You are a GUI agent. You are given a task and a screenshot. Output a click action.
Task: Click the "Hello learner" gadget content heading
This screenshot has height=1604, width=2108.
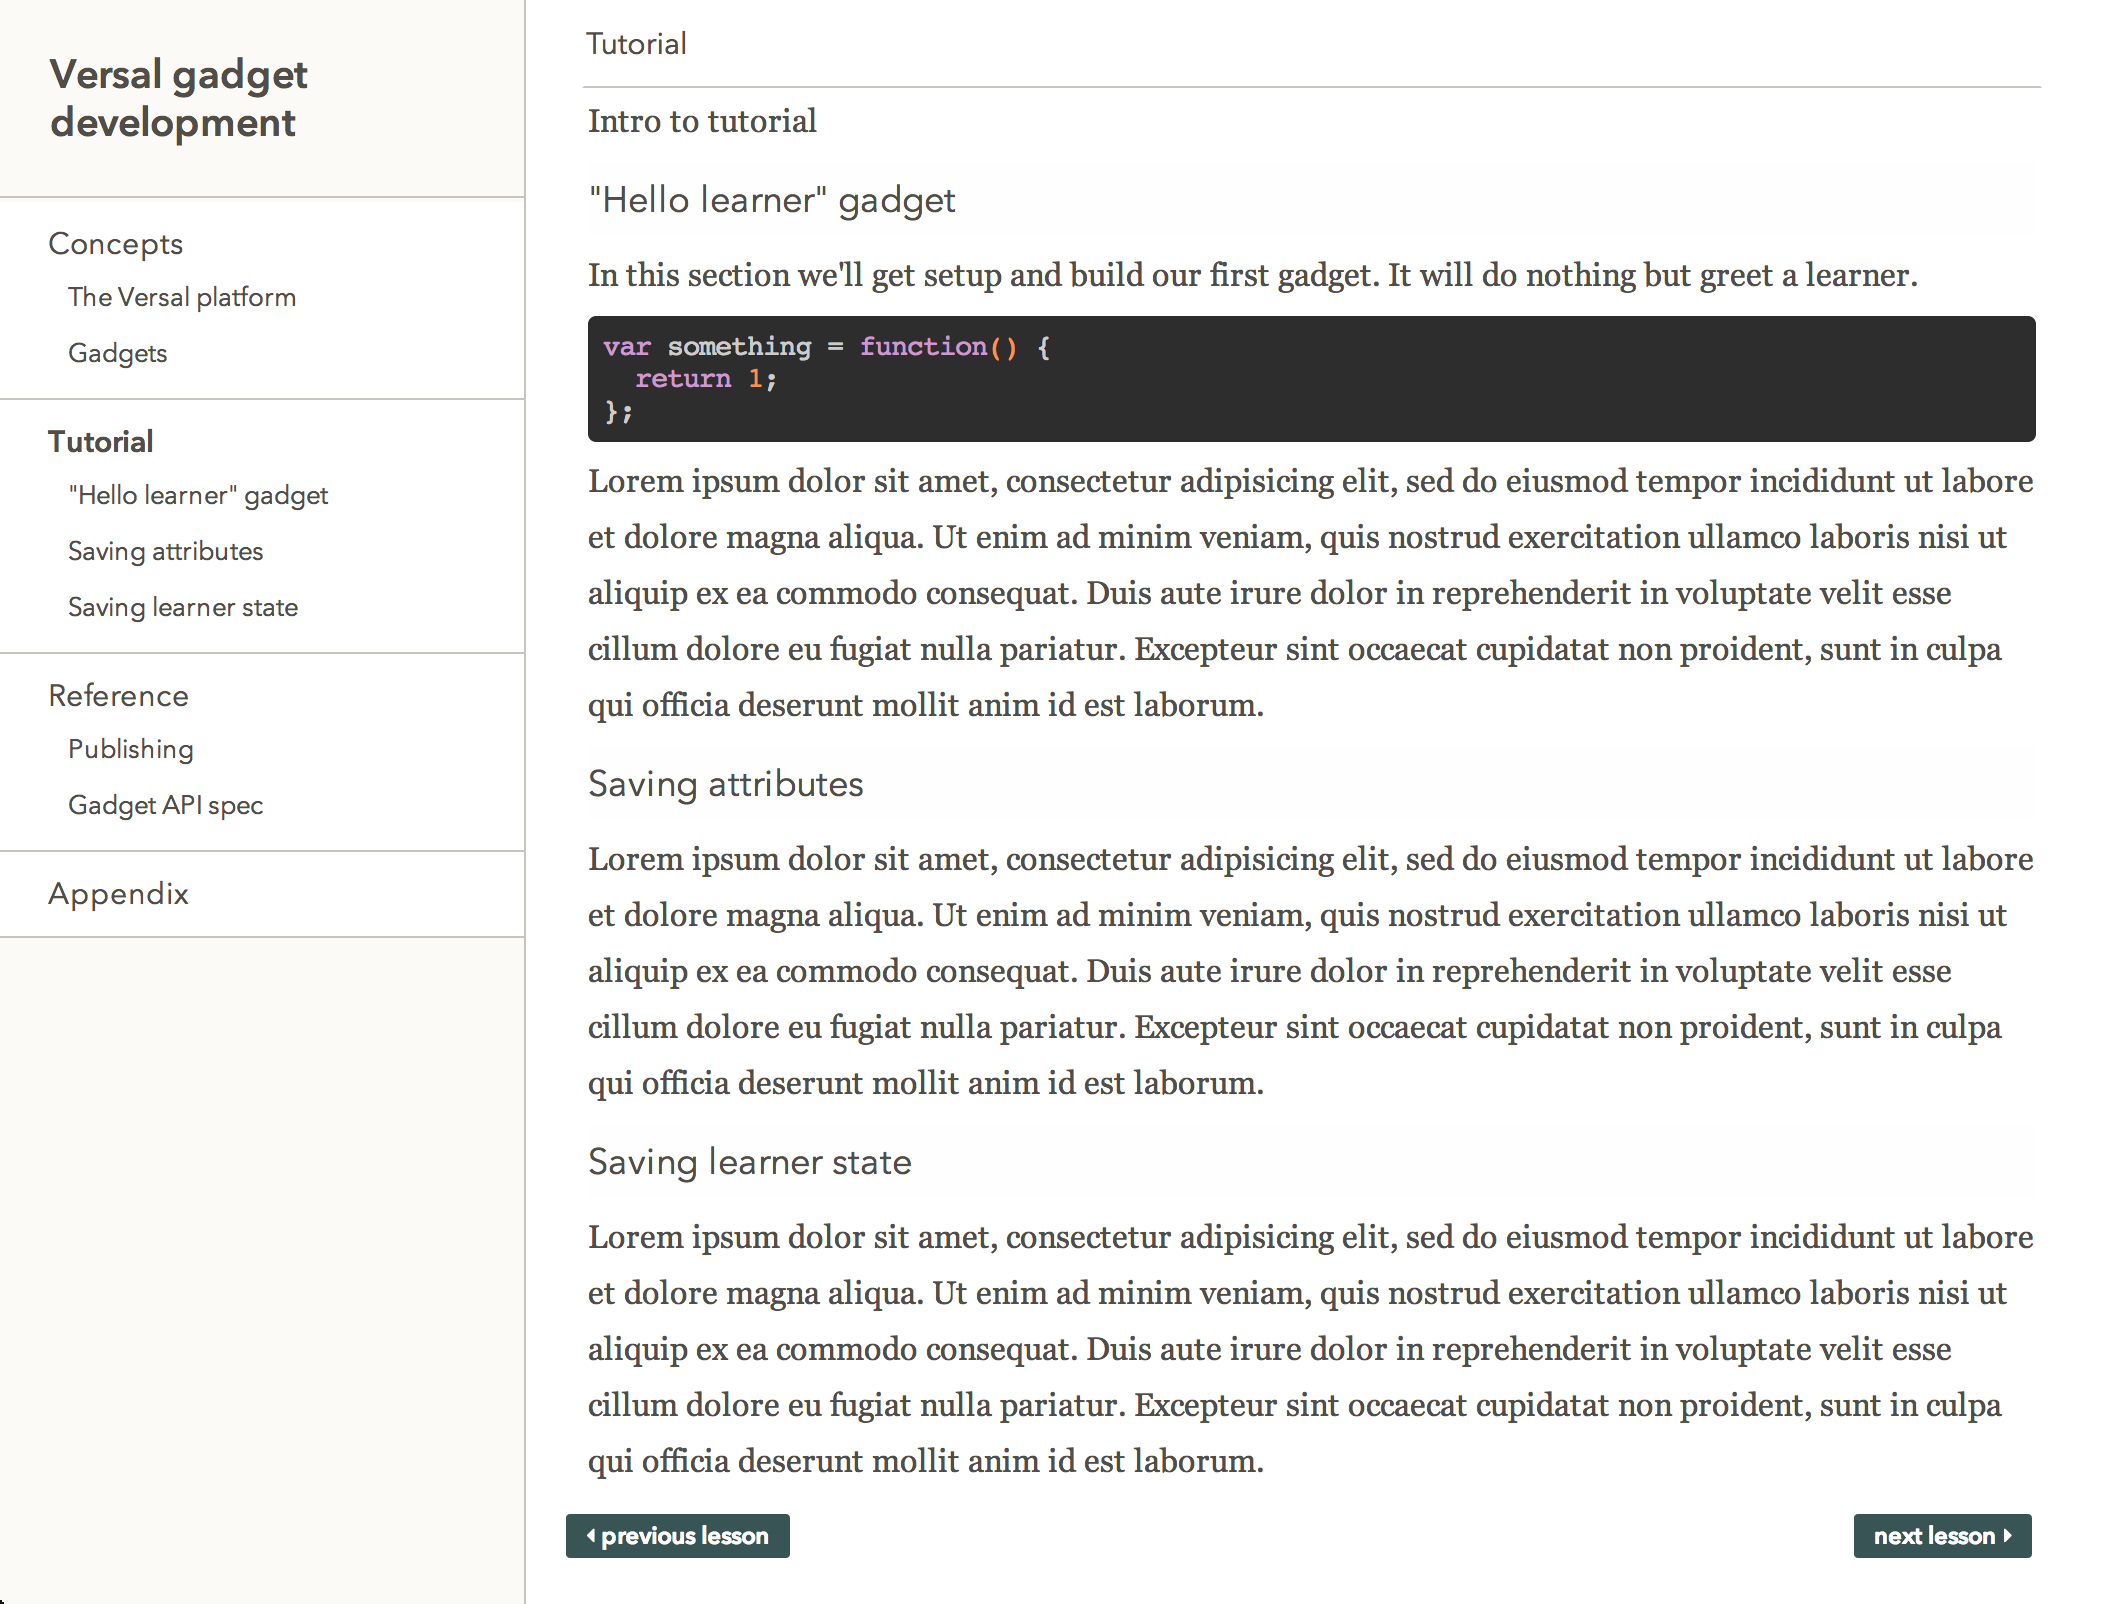pos(772,200)
